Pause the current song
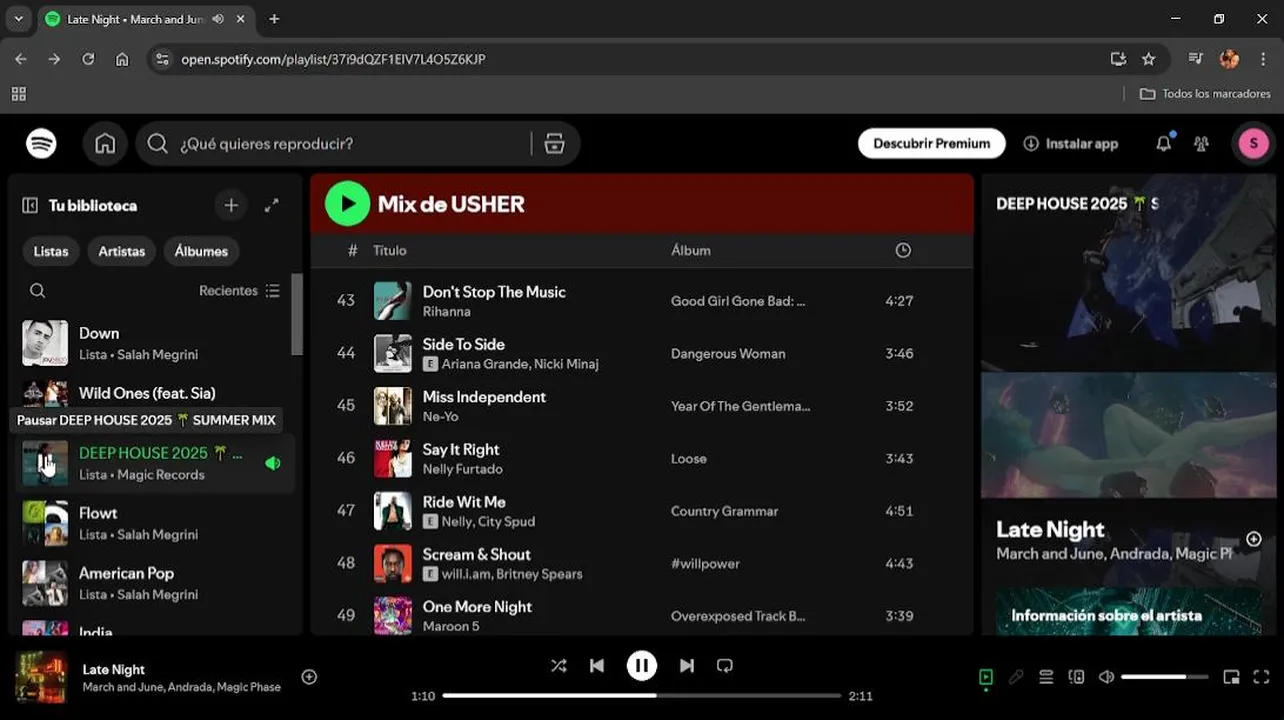This screenshot has height=720, width=1284. [642, 666]
